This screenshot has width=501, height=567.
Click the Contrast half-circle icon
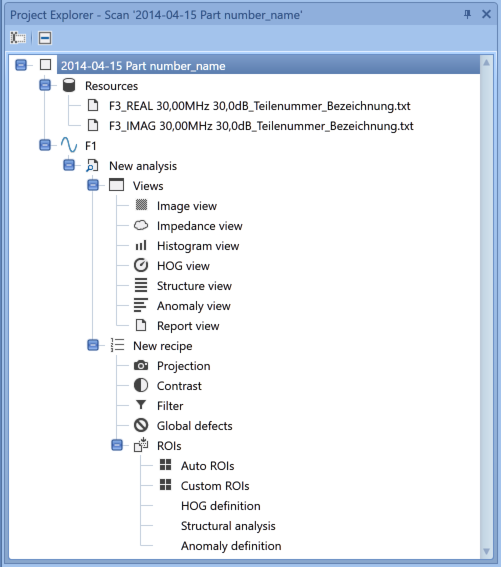[x=141, y=385]
